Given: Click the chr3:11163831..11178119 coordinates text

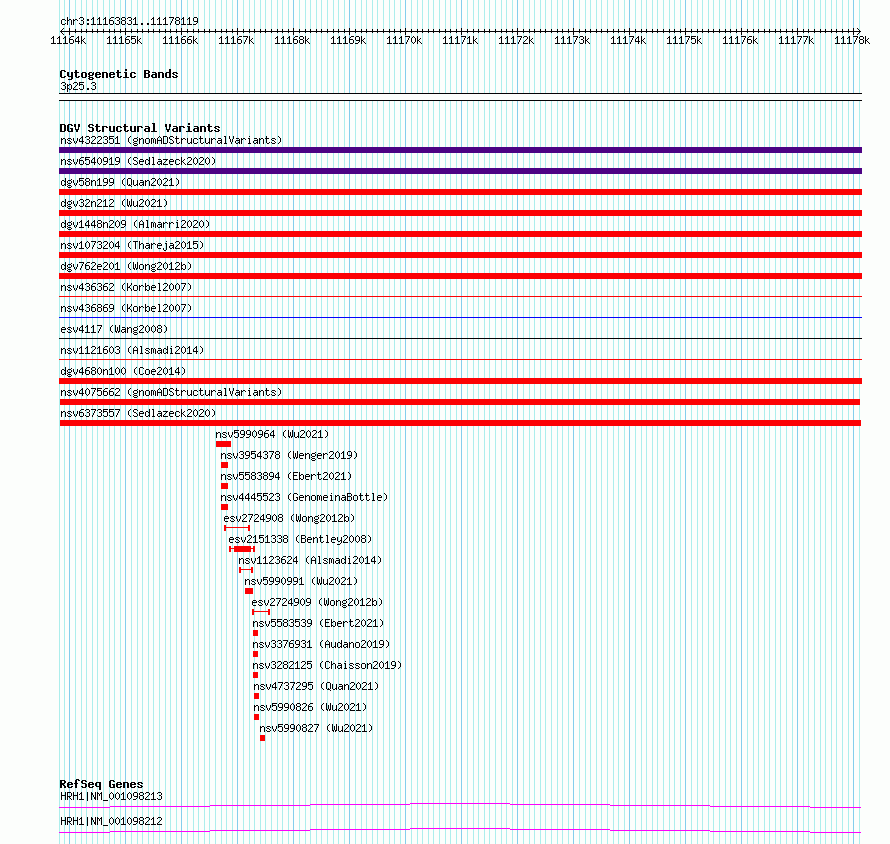Looking at the screenshot, I should [x=129, y=21].
